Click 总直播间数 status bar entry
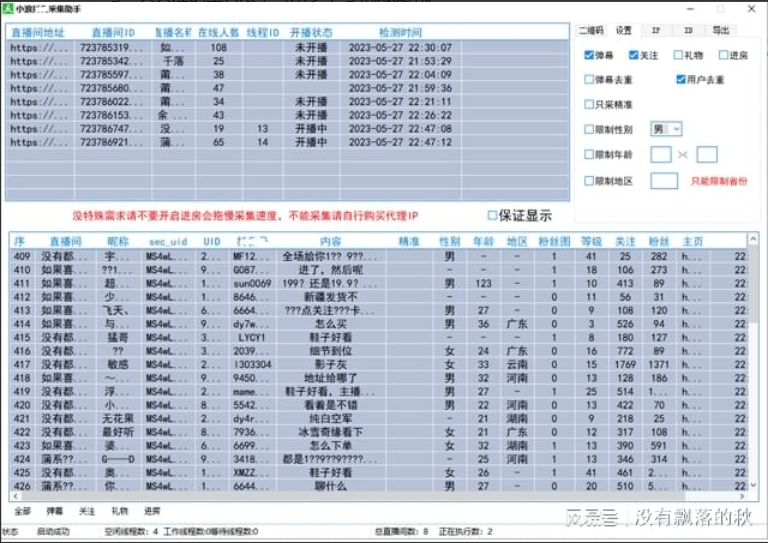Viewport: 768px width, 543px height. [x=402, y=531]
